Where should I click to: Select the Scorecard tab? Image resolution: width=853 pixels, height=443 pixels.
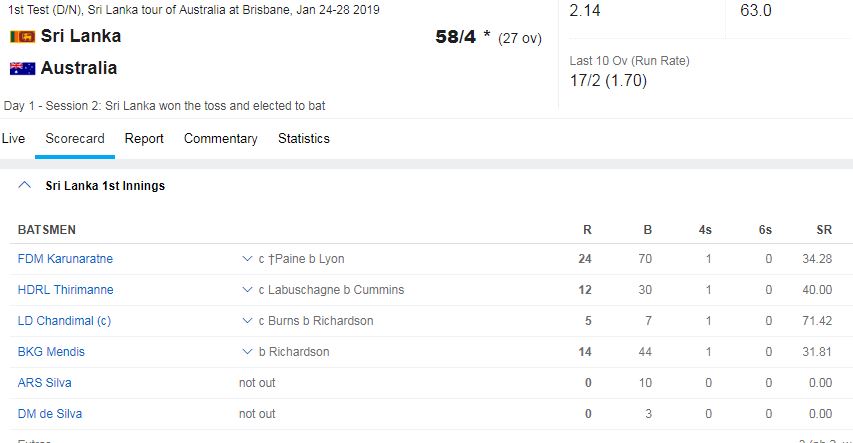75,139
